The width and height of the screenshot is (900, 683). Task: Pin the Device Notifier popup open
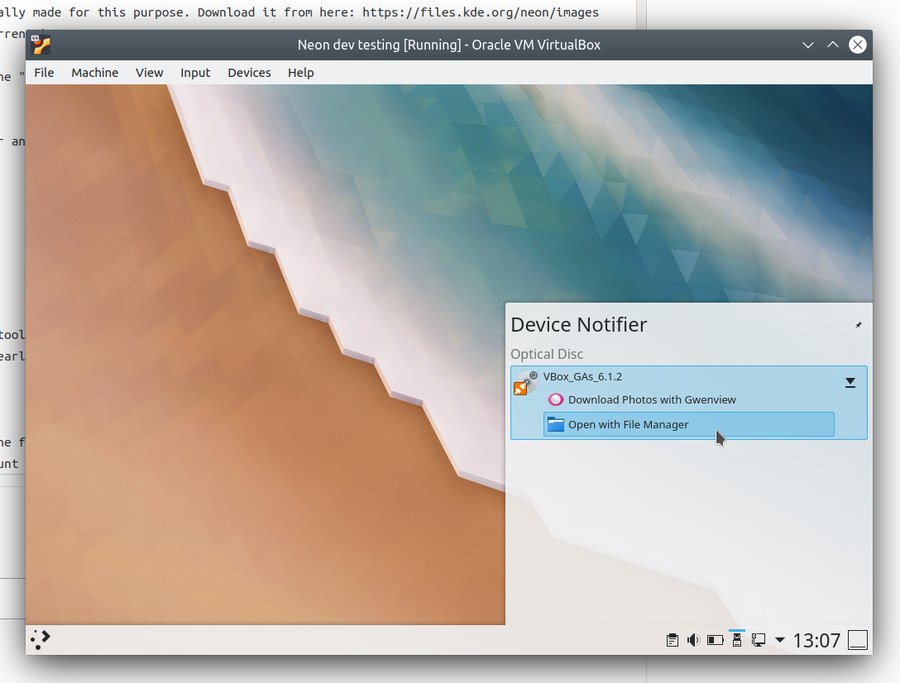click(857, 325)
